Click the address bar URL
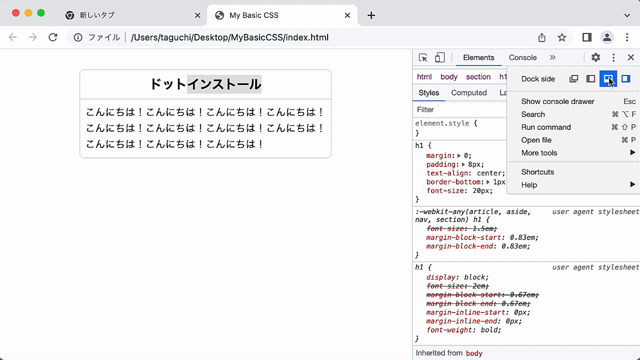 229,38
